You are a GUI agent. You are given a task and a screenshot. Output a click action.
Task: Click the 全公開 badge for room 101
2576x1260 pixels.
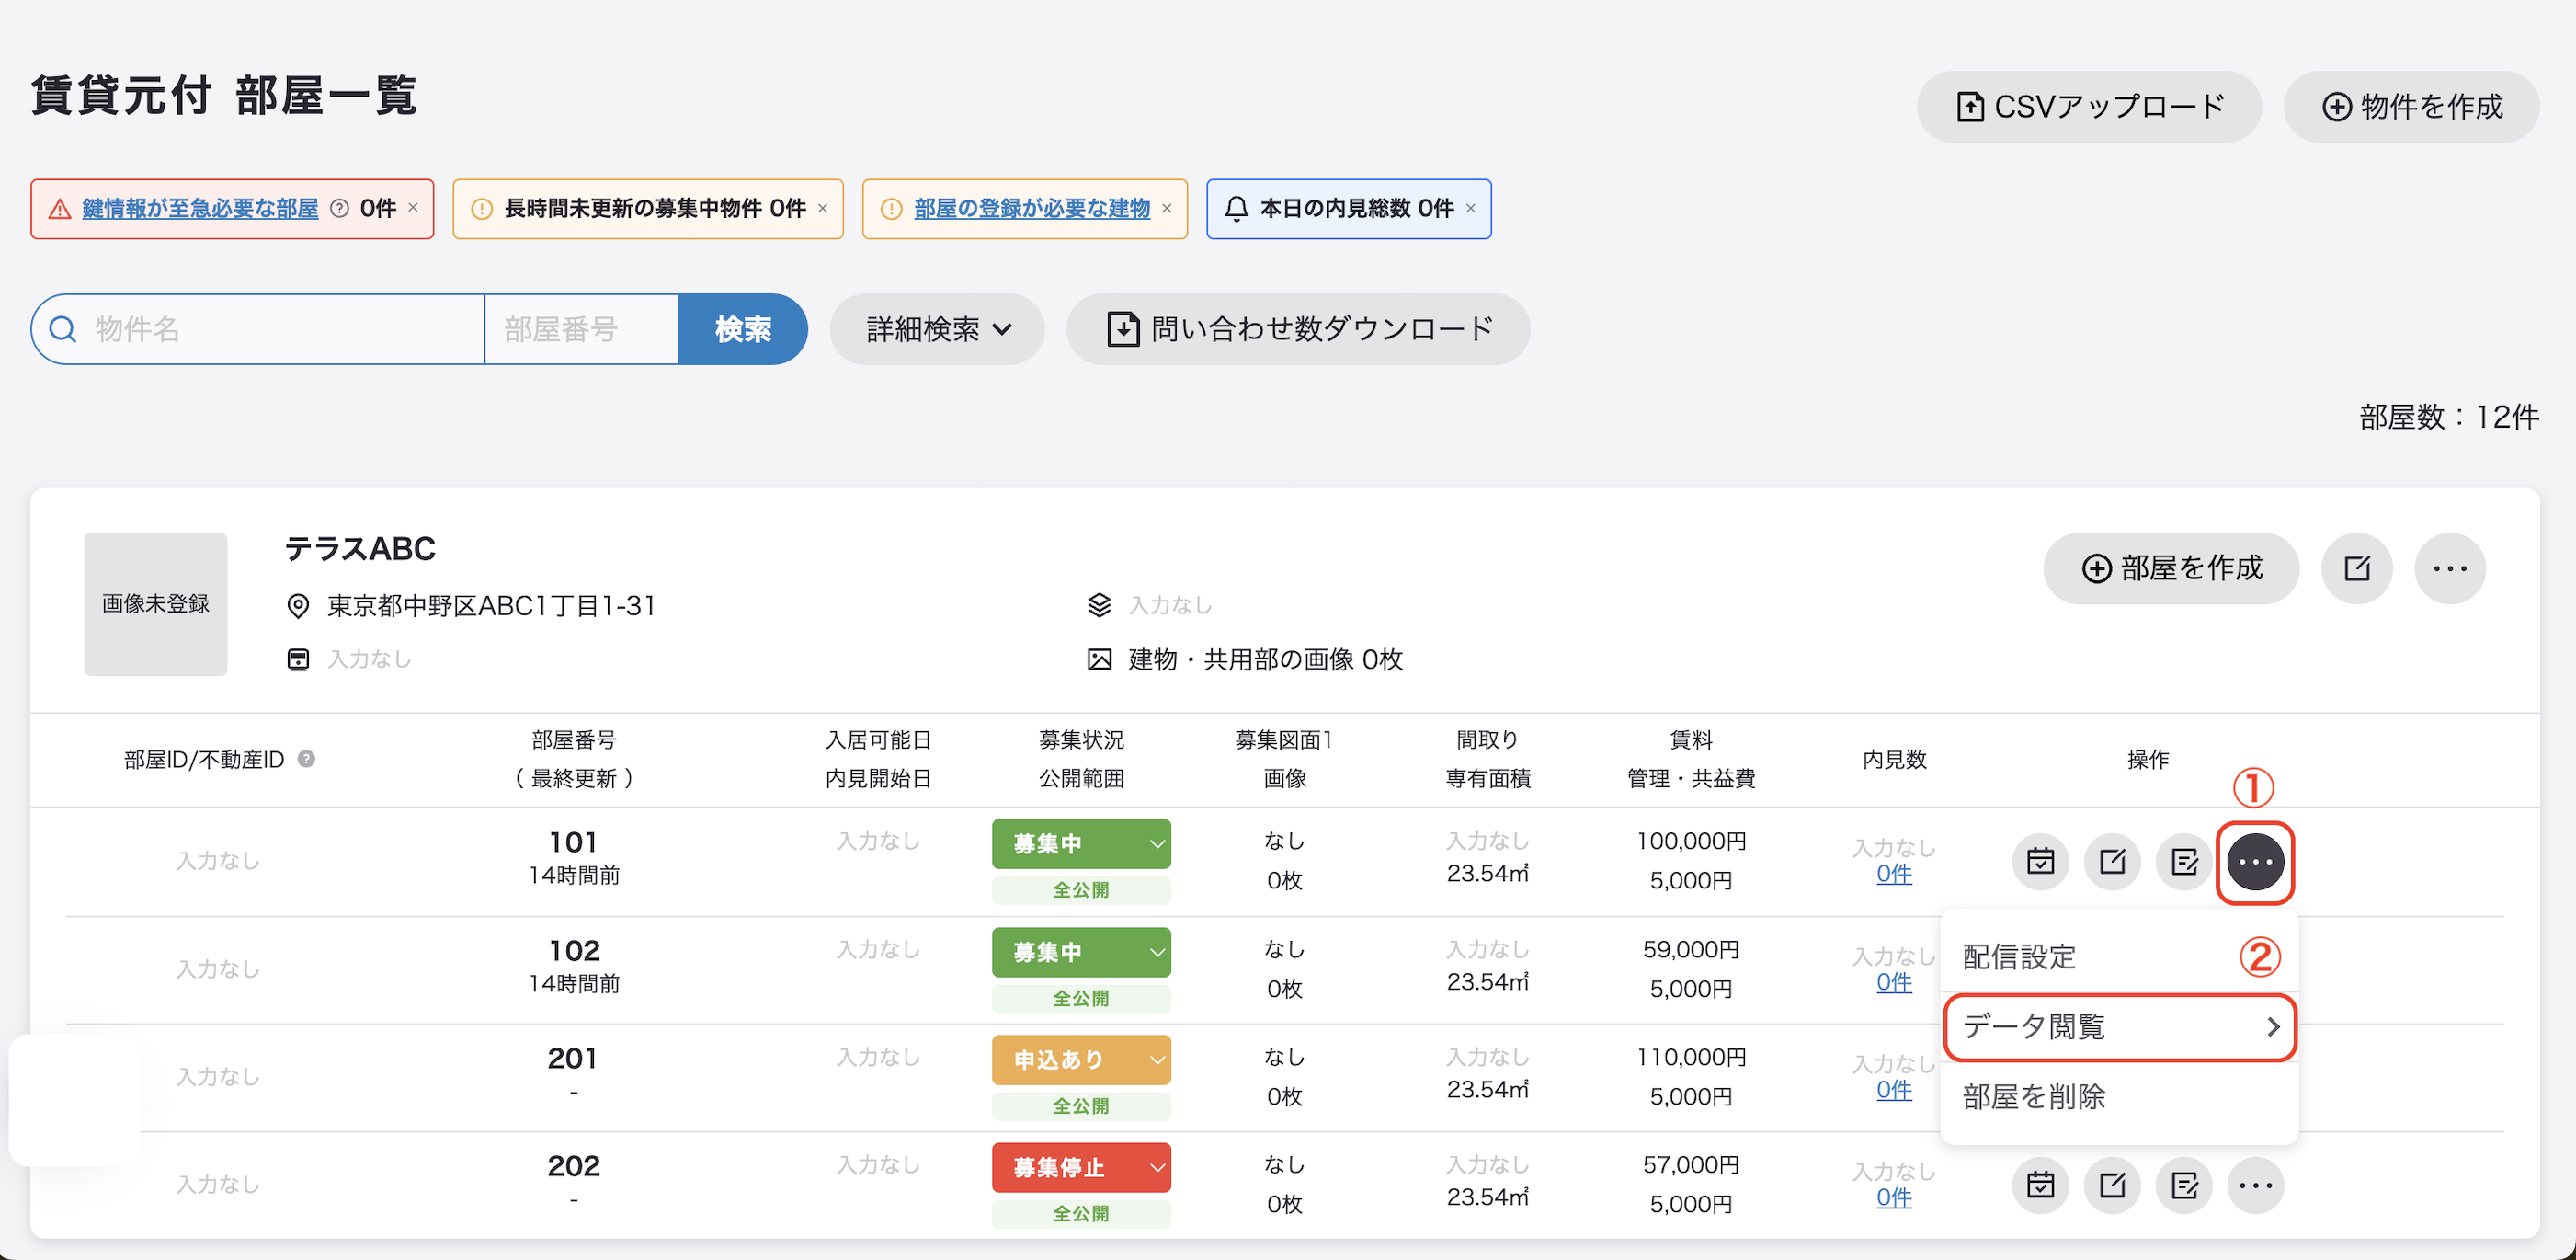tap(1081, 890)
